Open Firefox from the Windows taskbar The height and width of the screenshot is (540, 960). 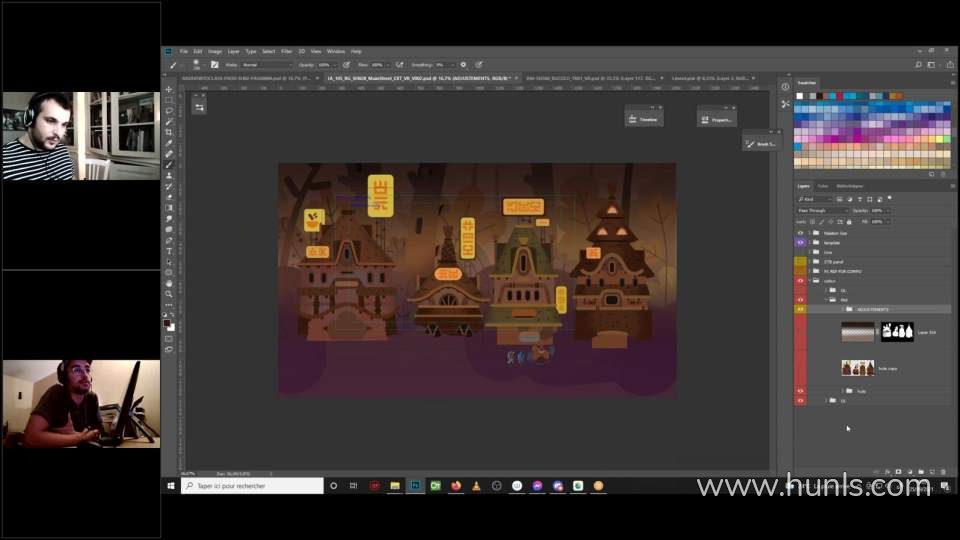[x=456, y=486]
